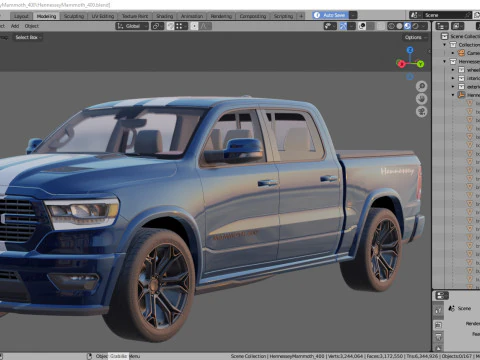480x360 pixels.
Task: Toggle the snap magnet icon
Action: coord(170,26)
